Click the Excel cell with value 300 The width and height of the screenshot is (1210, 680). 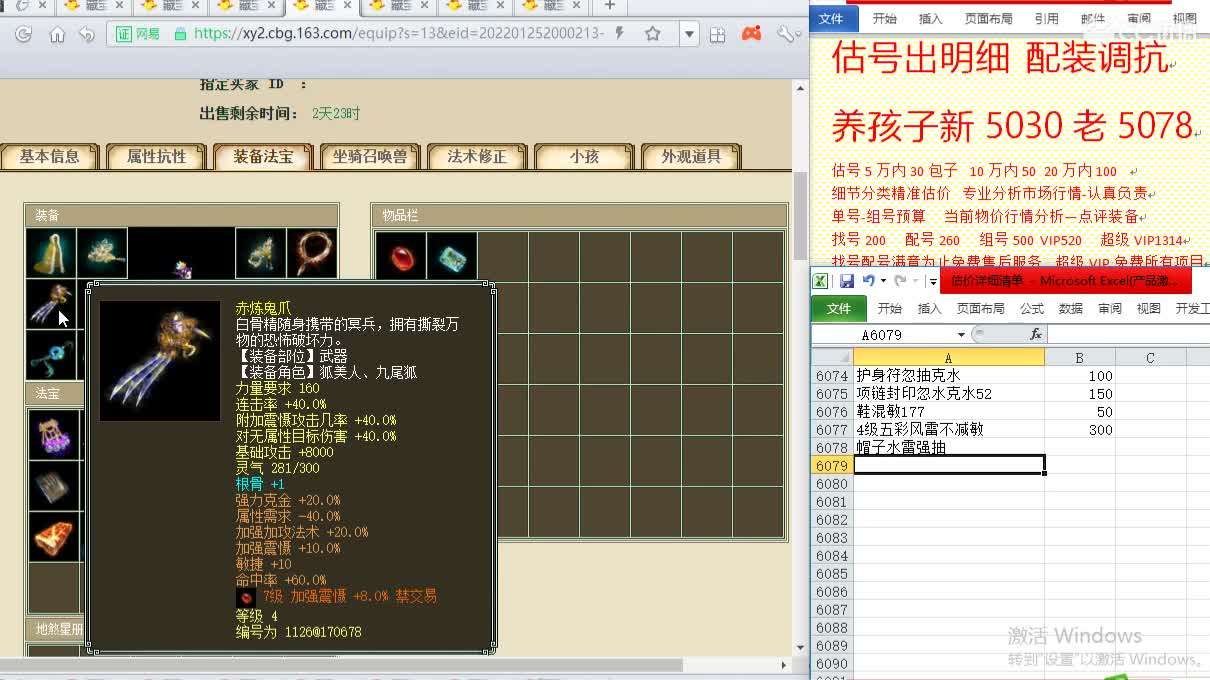[x=1080, y=430]
